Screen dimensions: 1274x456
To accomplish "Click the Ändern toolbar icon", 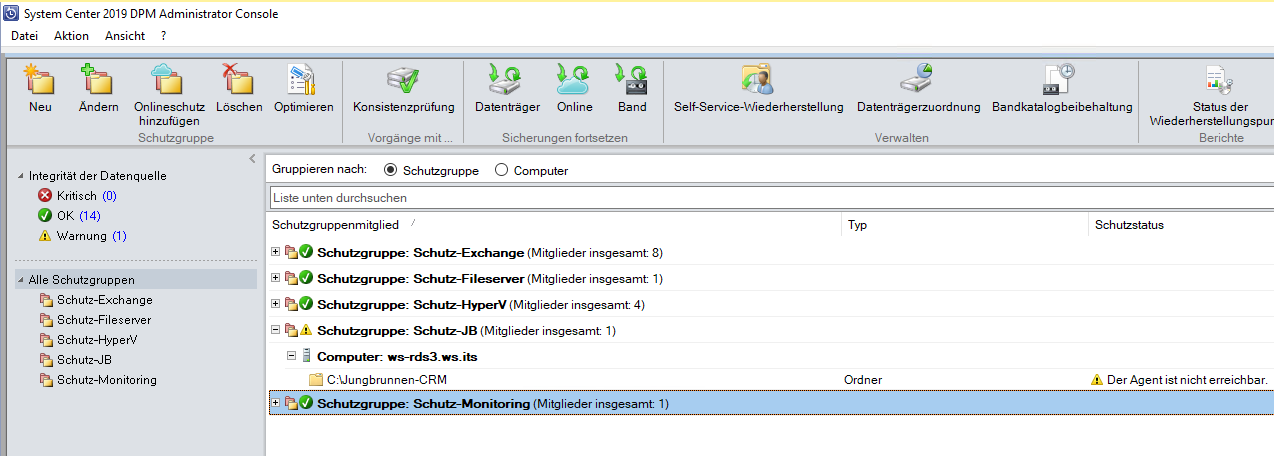I will pos(98,80).
